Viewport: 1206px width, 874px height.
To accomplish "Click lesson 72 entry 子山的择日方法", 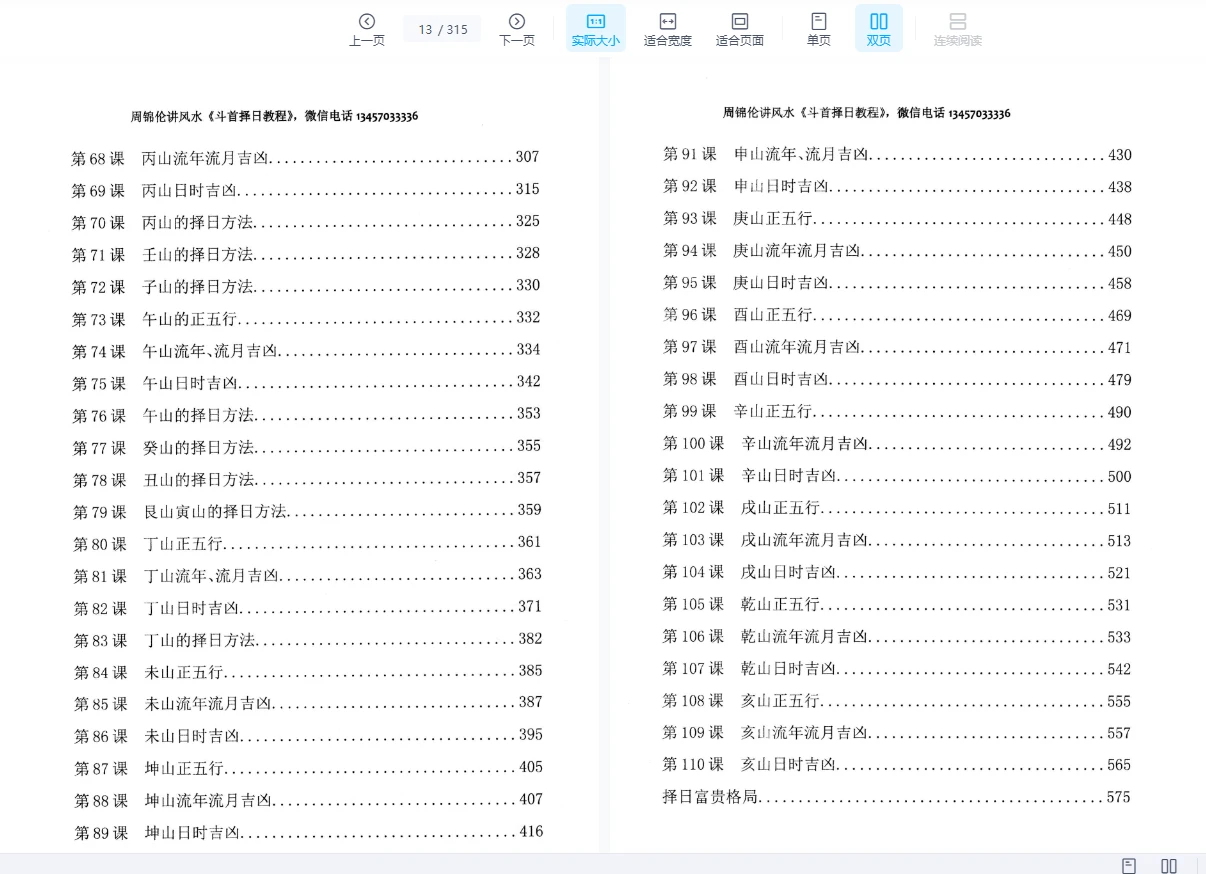I will 306,286.
